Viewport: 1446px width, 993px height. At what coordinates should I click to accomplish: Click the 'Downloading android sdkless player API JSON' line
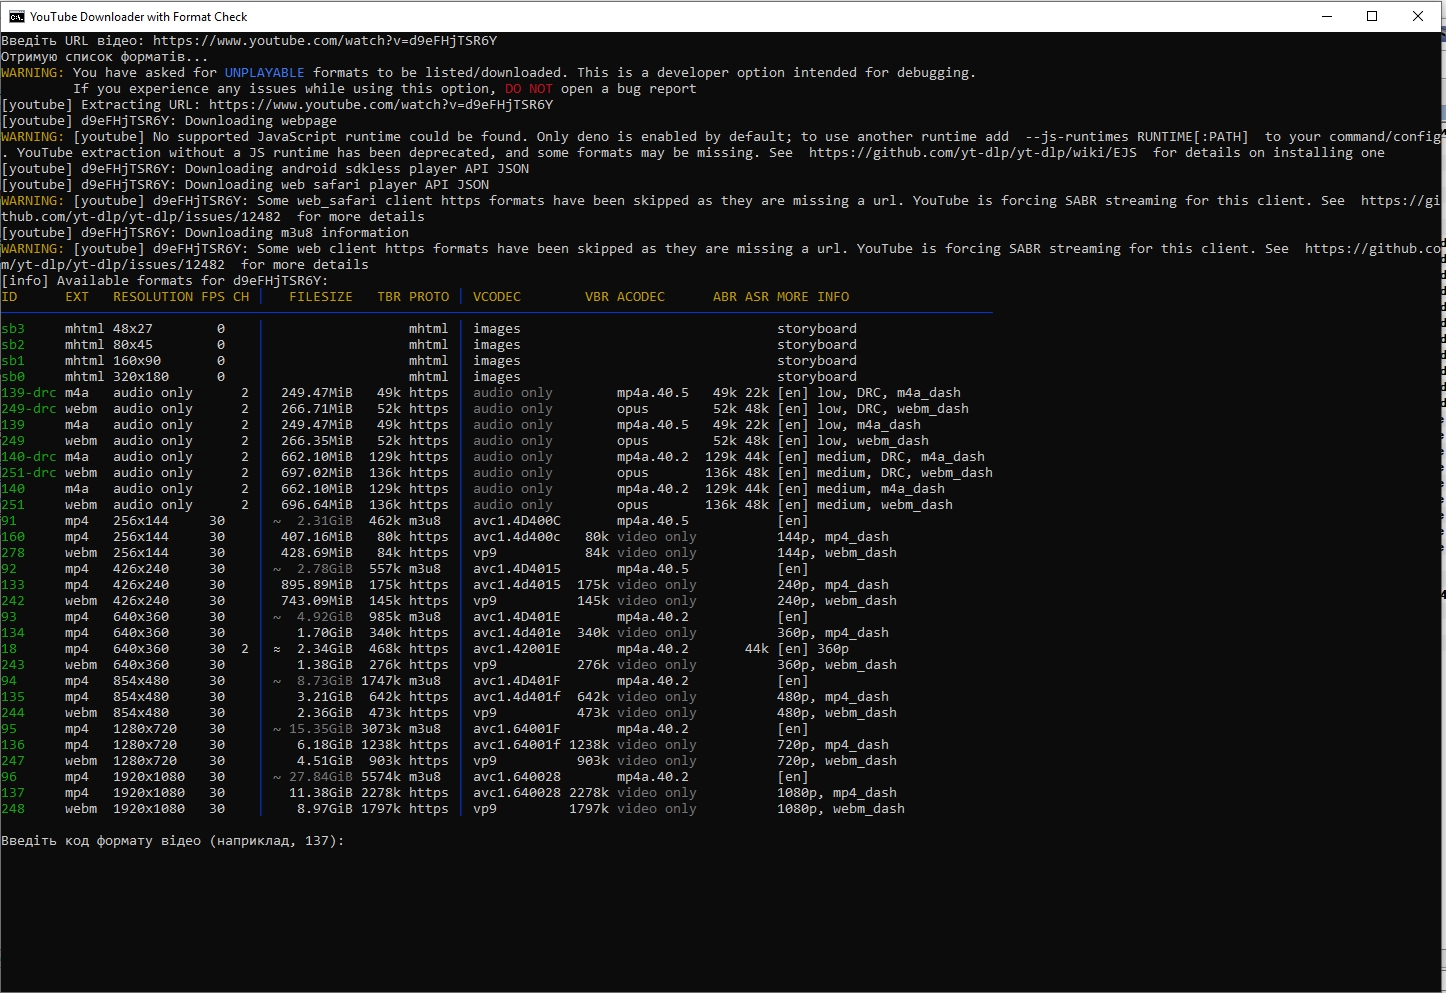point(265,169)
